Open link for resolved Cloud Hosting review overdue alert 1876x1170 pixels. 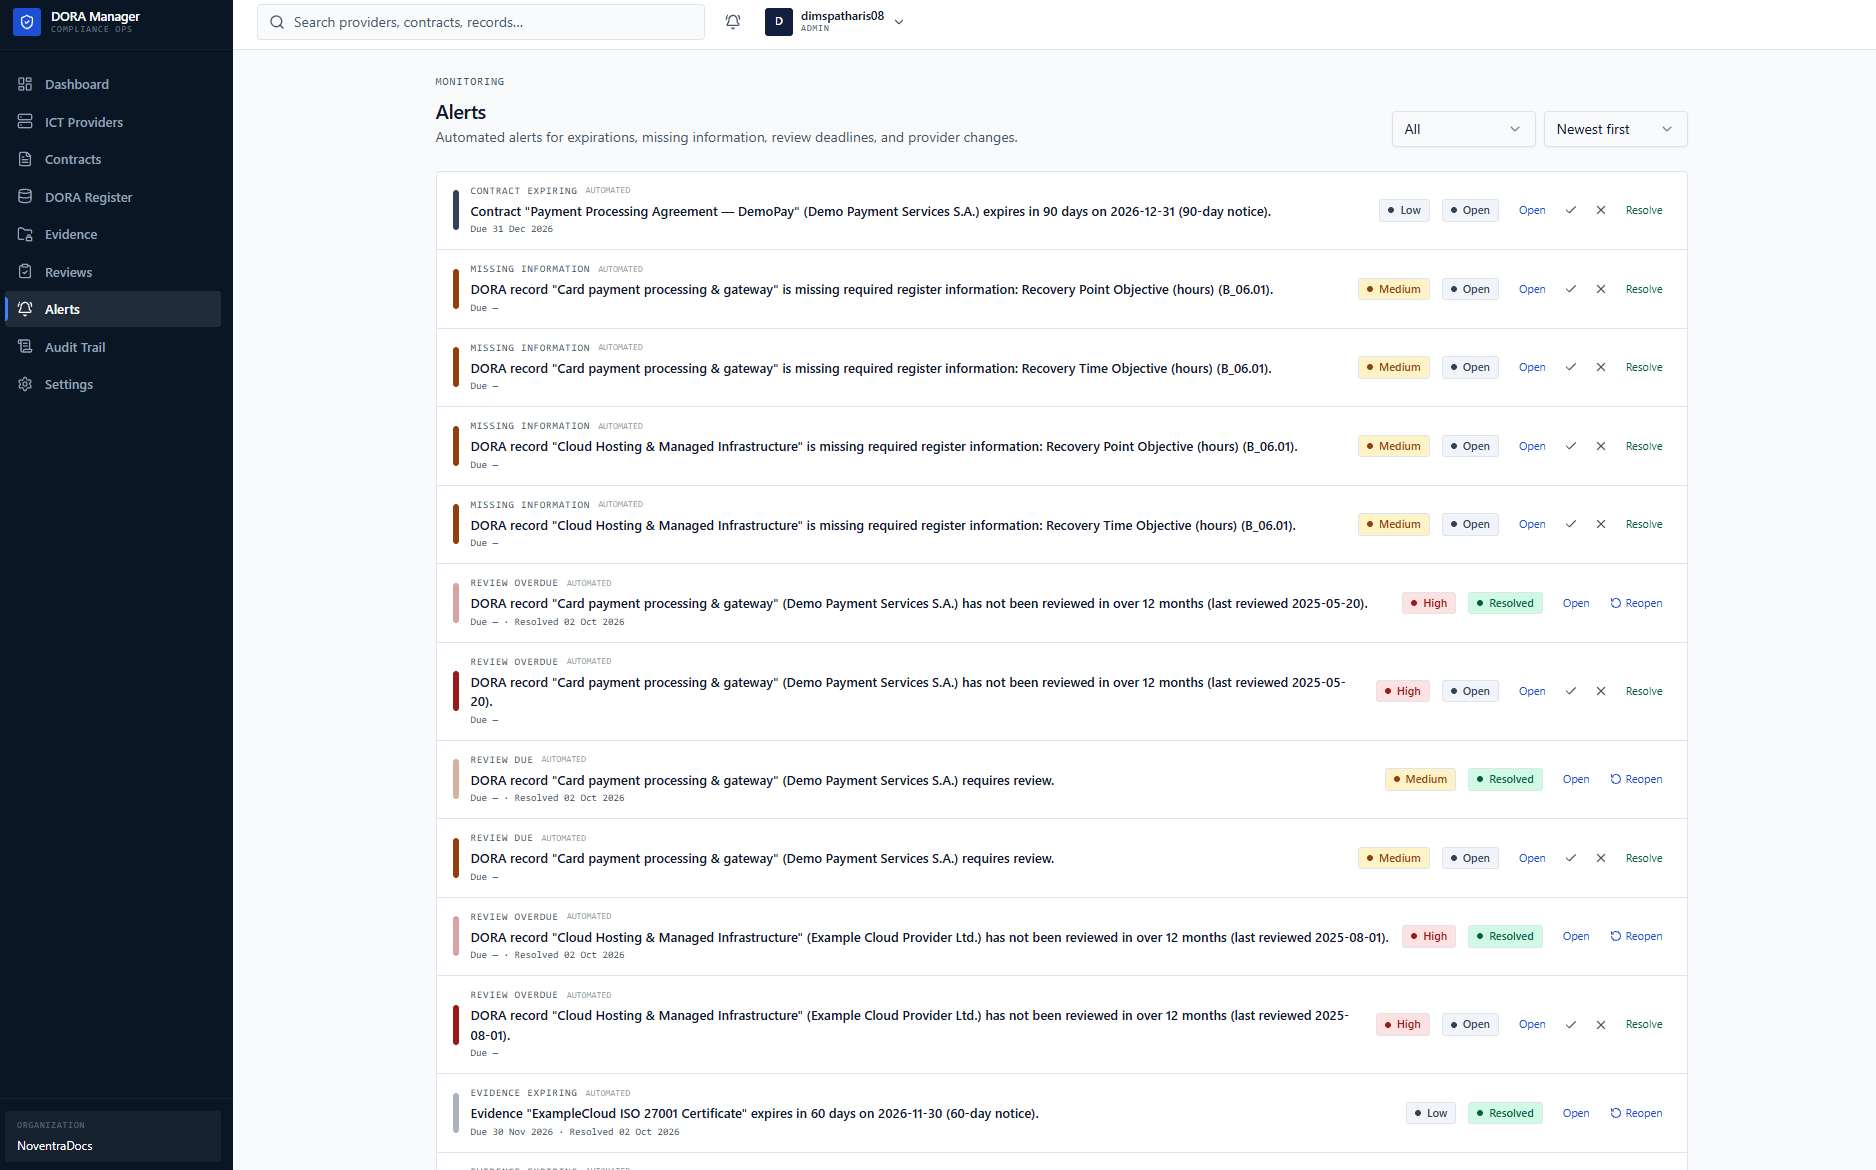1576,936
